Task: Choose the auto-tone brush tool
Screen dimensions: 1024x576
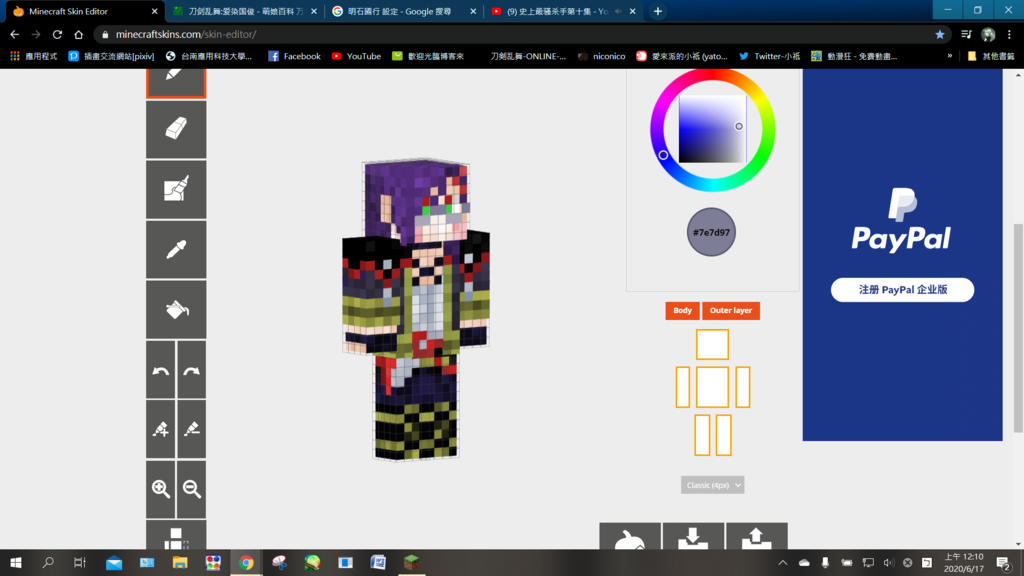Action: point(176,189)
